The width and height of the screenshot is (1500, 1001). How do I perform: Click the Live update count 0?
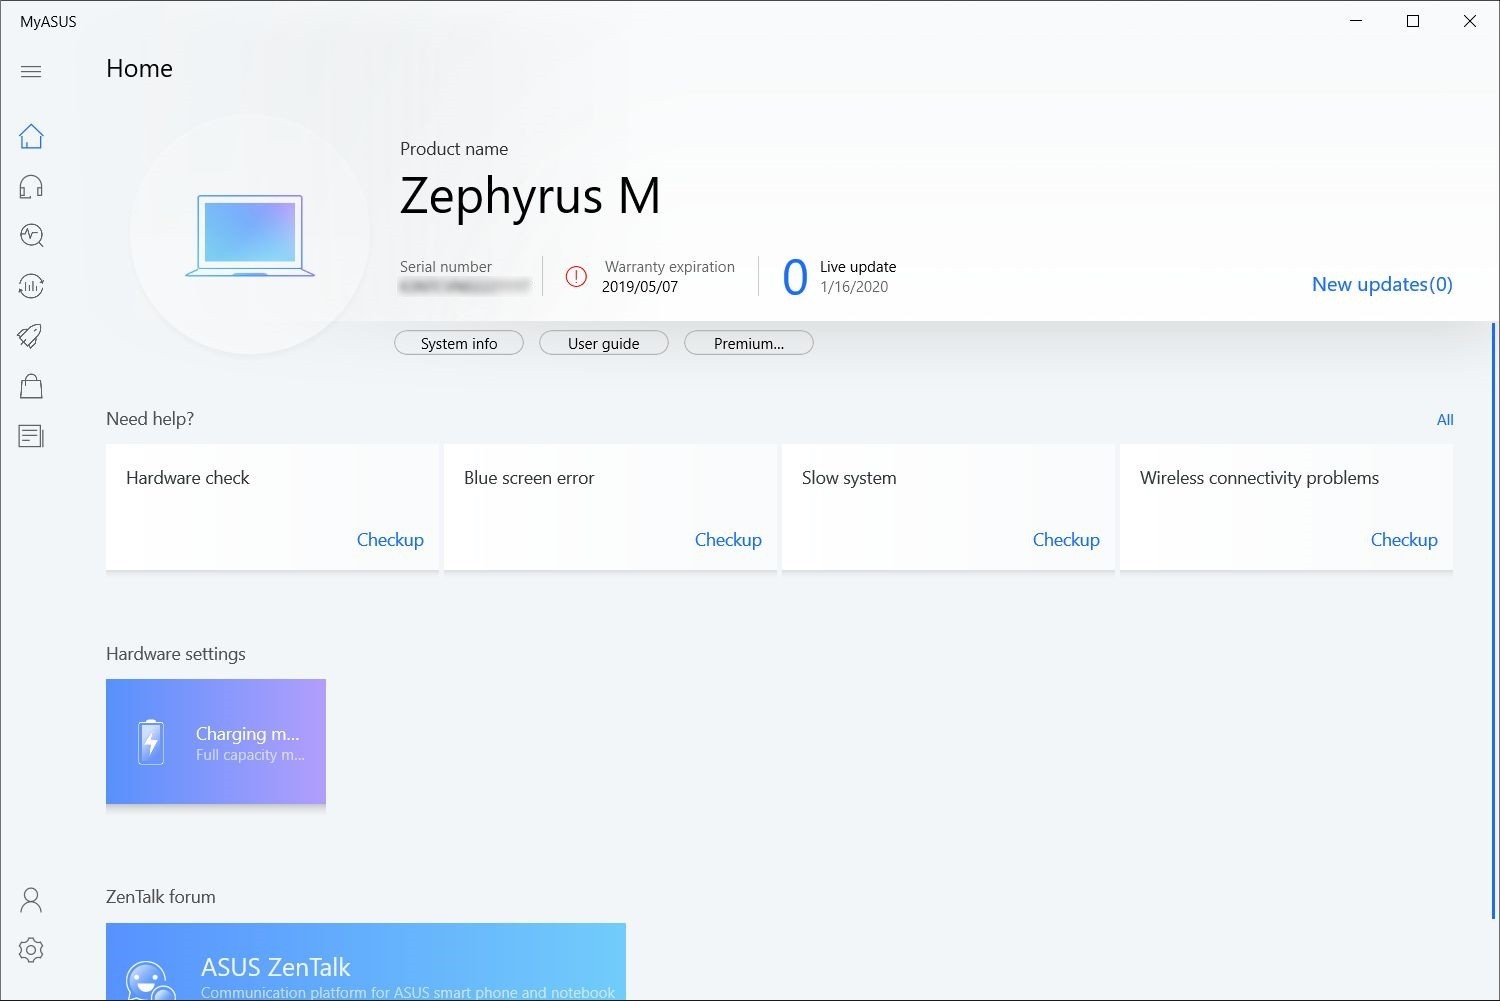coord(795,278)
